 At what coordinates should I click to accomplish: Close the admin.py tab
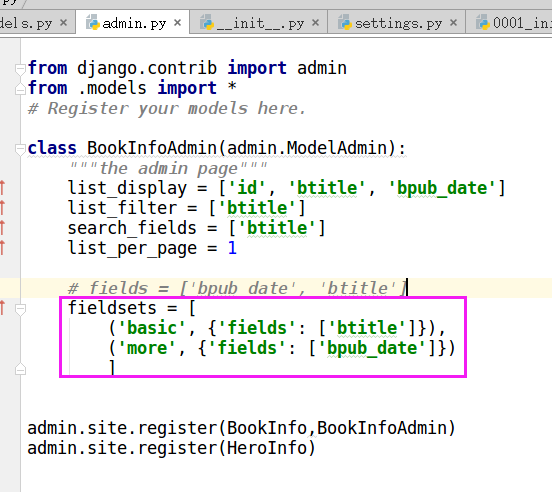pos(177,23)
